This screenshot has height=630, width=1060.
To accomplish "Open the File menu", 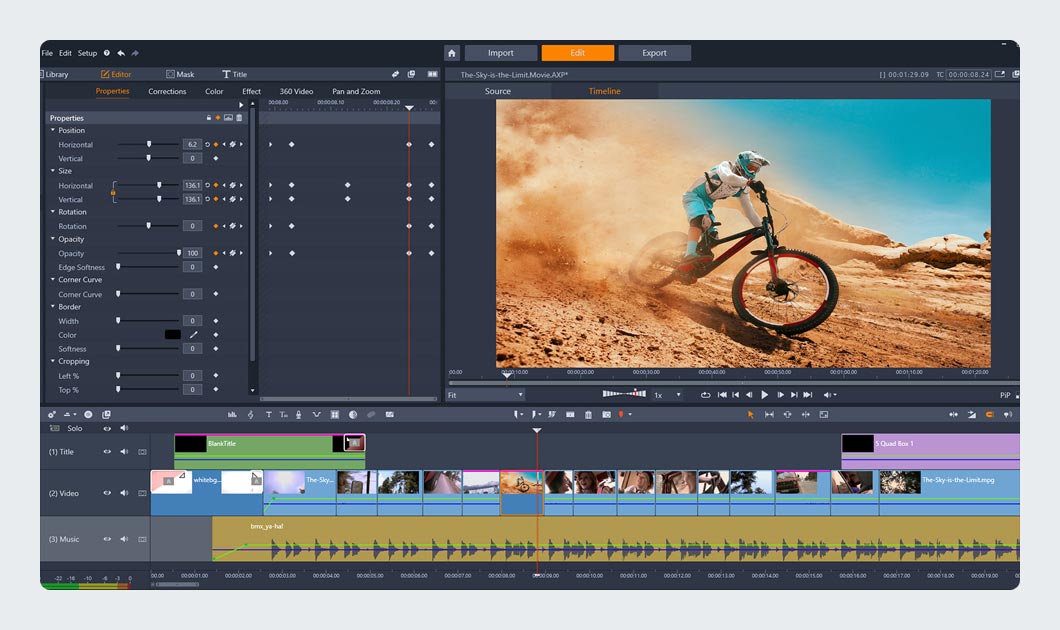I will click(x=47, y=53).
